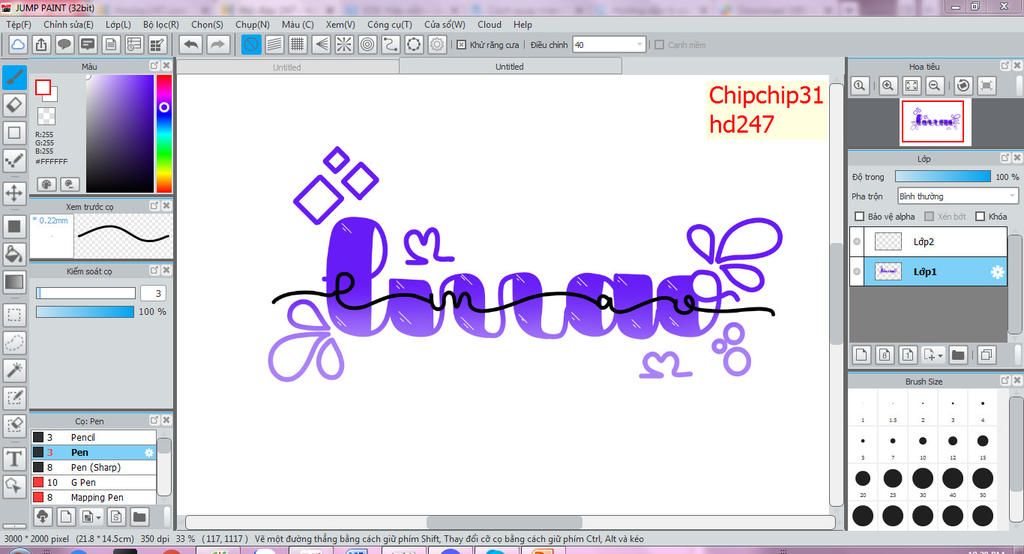1024x554 pixels.
Task: Fit canvas to window in Navigator
Action: pos(912,85)
